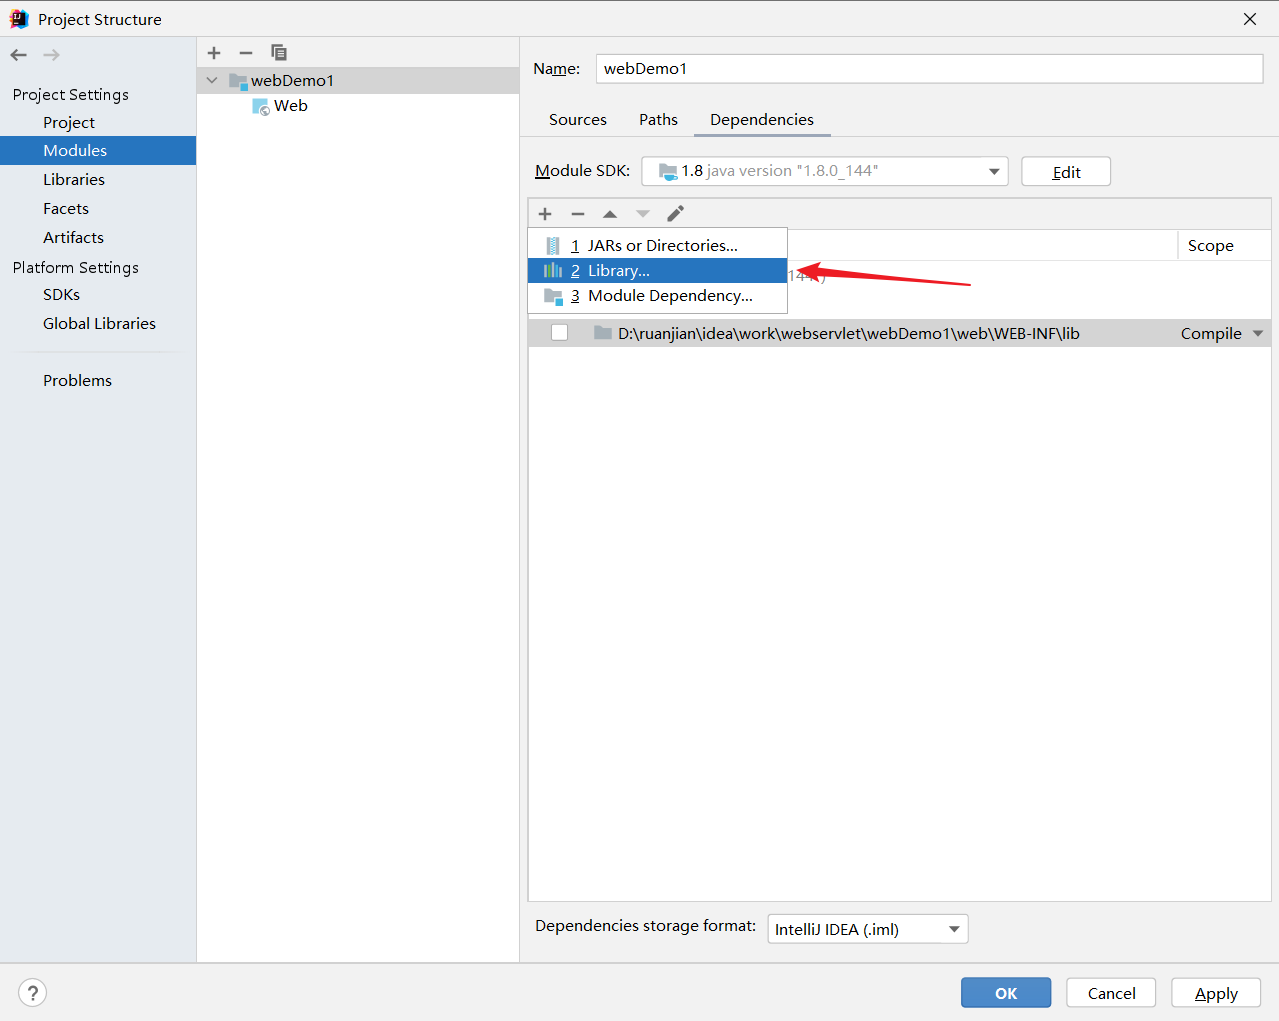The height and width of the screenshot is (1021, 1279).
Task: Open Libraries settings page
Action: pyautogui.click(x=74, y=179)
